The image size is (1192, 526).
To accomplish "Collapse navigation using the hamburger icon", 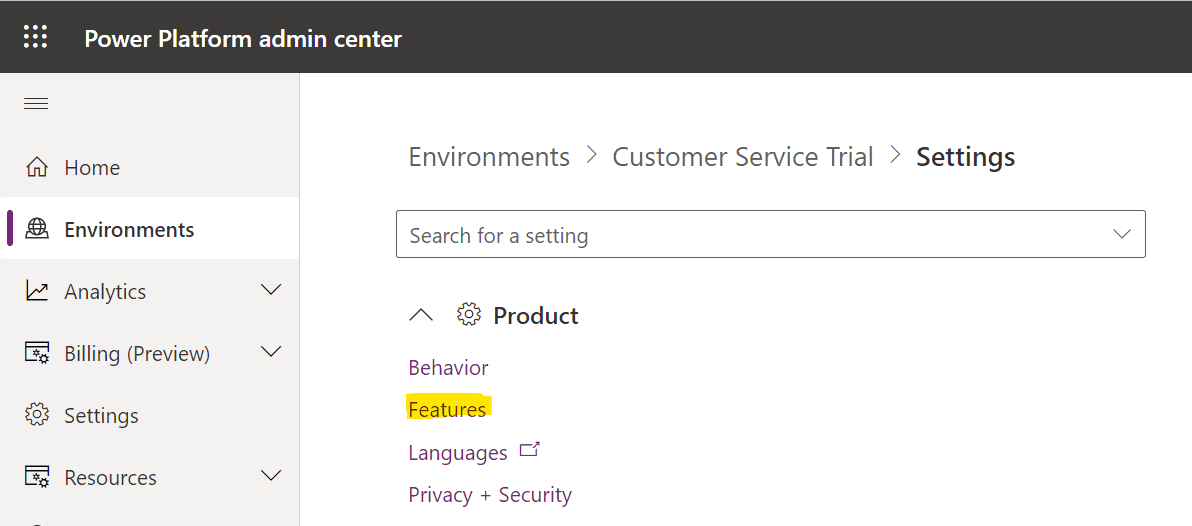I will pyautogui.click(x=36, y=103).
